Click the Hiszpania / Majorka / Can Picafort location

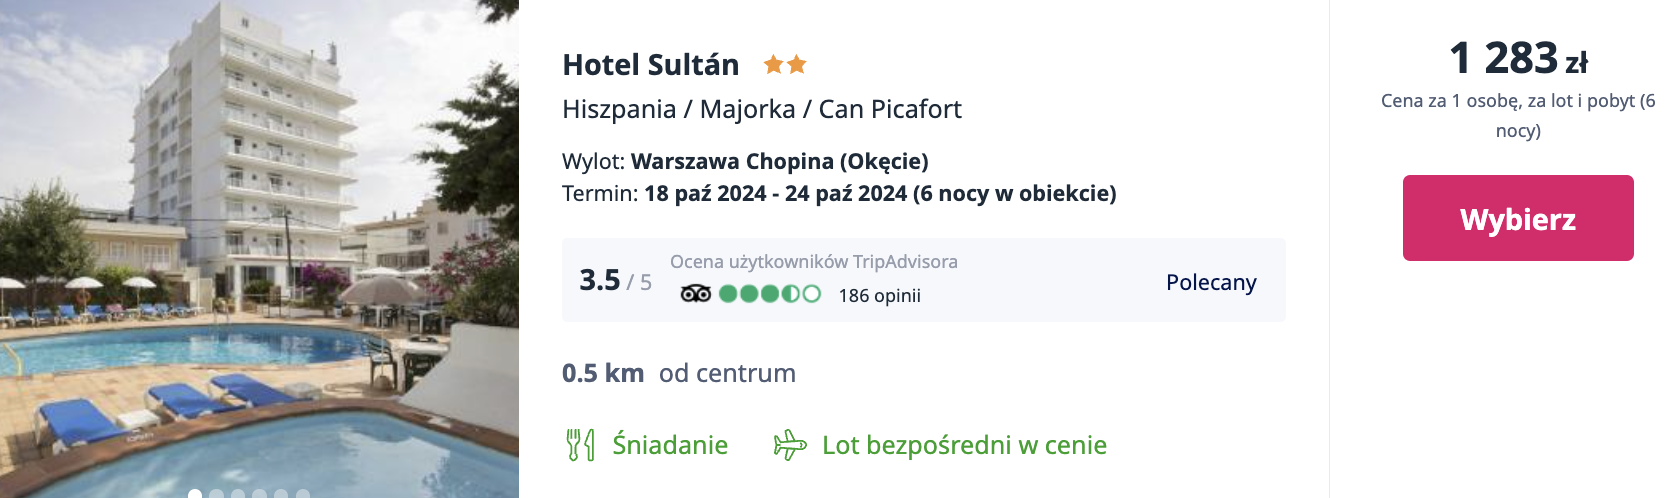coord(761,109)
